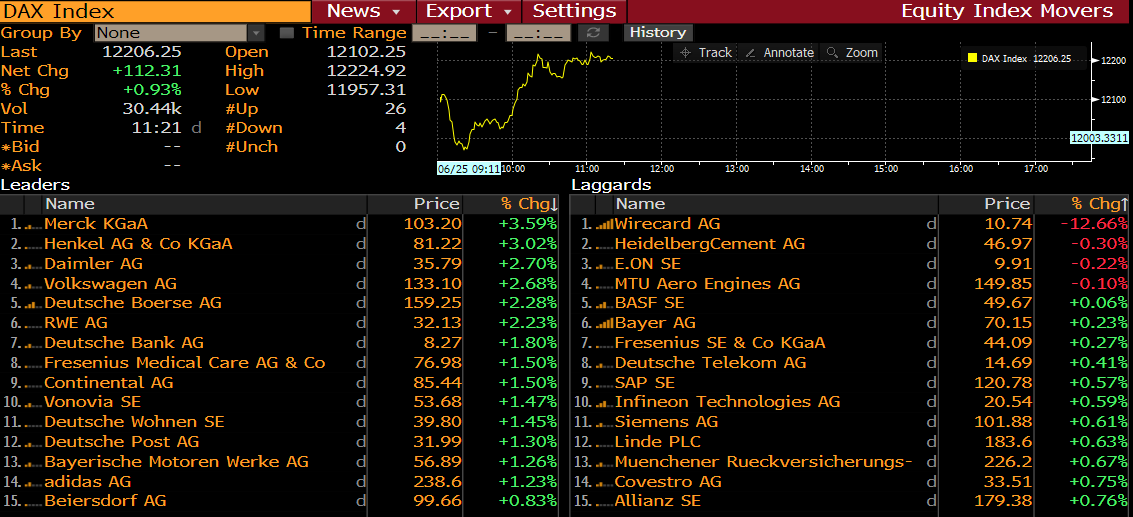
Task: Click the volume bars icon beside HeidelbergCement AG
Action: click(x=604, y=244)
